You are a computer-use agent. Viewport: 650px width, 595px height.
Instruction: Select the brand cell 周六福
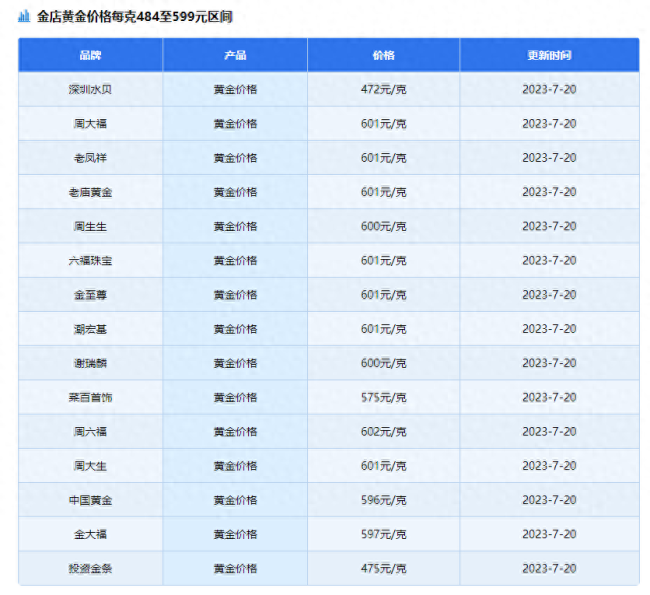click(90, 432)
